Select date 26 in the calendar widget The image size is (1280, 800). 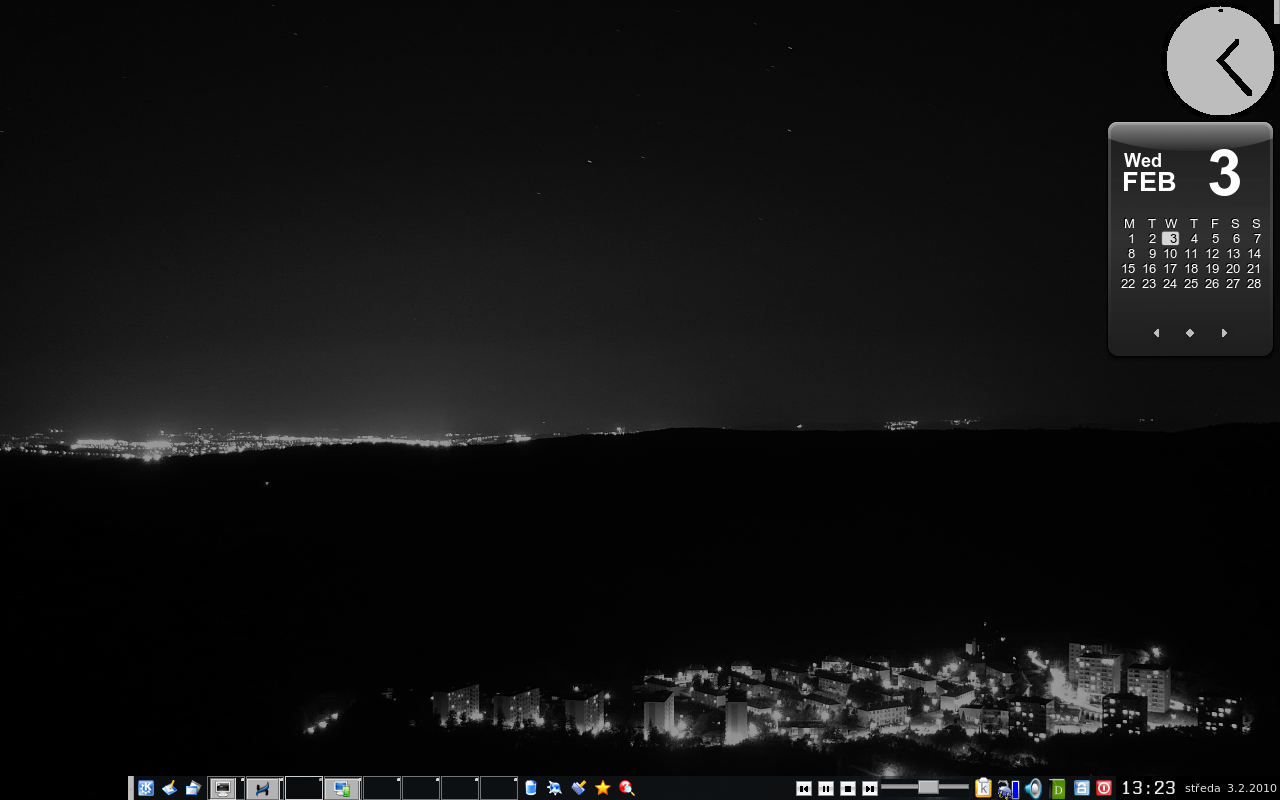point(1212,284)
